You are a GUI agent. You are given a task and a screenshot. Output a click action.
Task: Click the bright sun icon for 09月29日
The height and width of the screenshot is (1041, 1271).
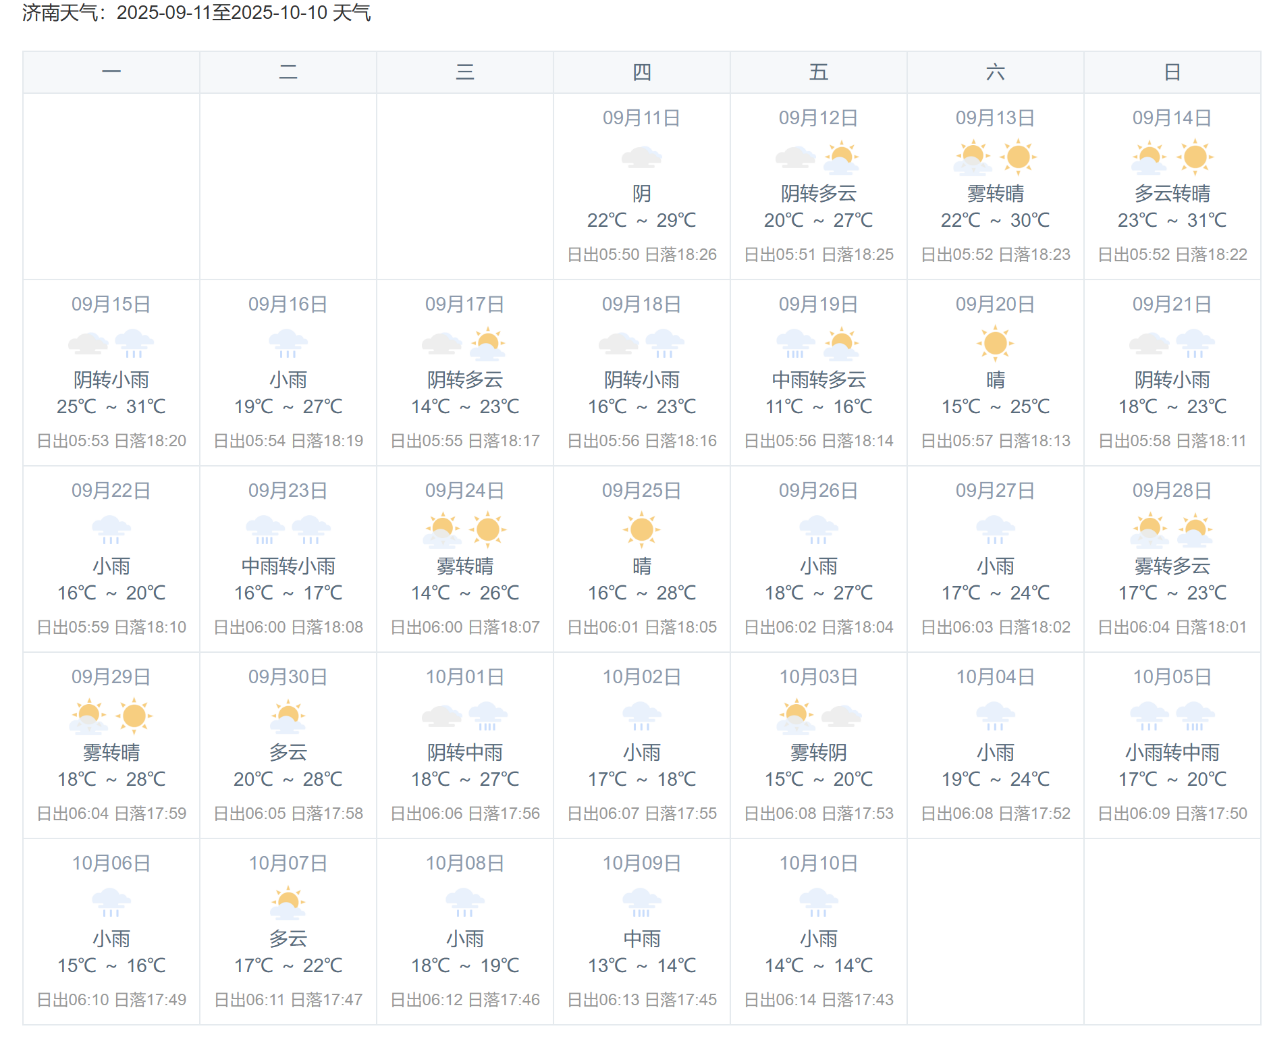pyautogui.click(x=134, y=716)
